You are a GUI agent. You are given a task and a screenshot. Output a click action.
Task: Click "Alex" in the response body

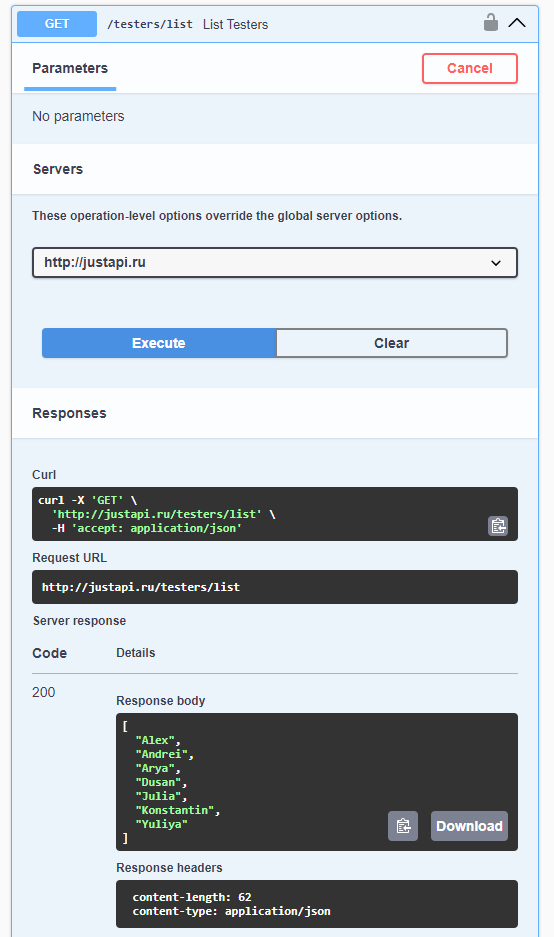155,740
